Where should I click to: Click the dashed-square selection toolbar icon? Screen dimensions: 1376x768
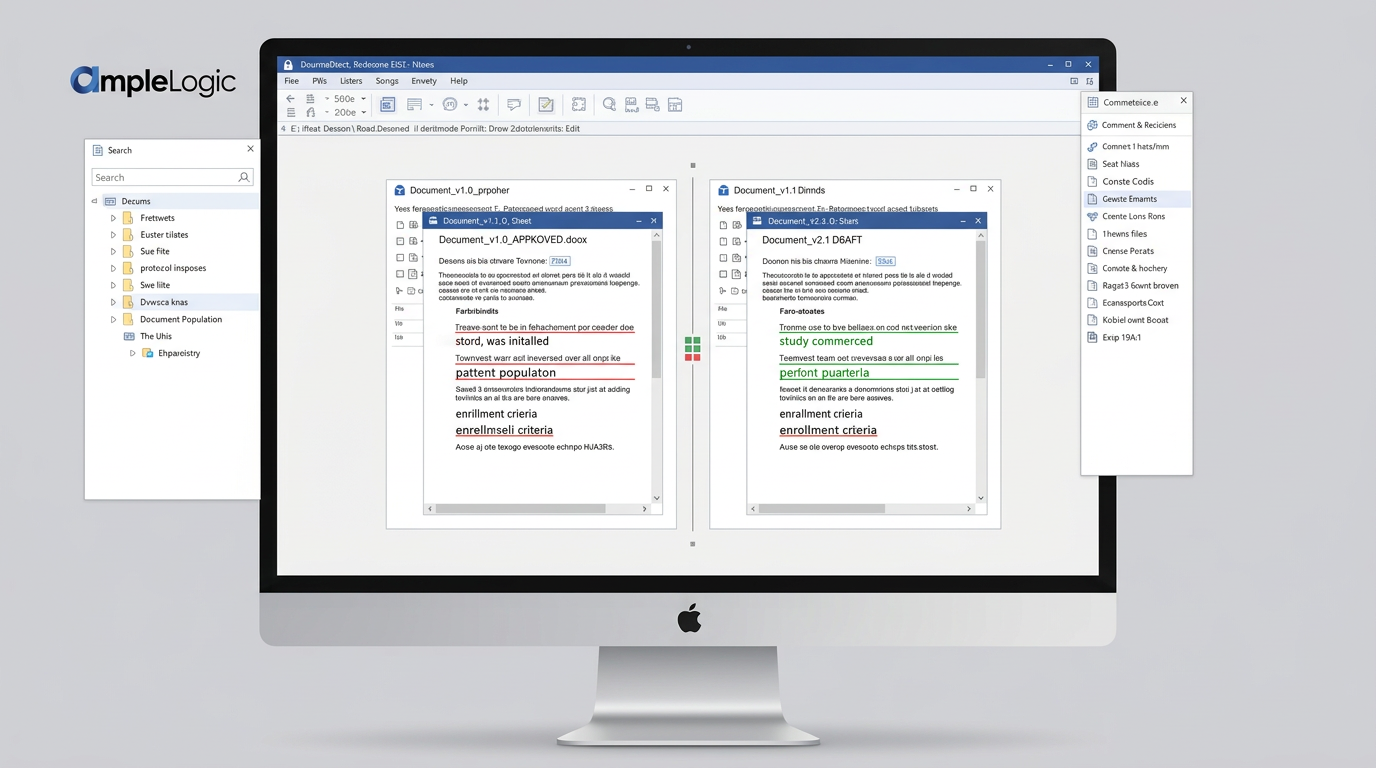578,104
